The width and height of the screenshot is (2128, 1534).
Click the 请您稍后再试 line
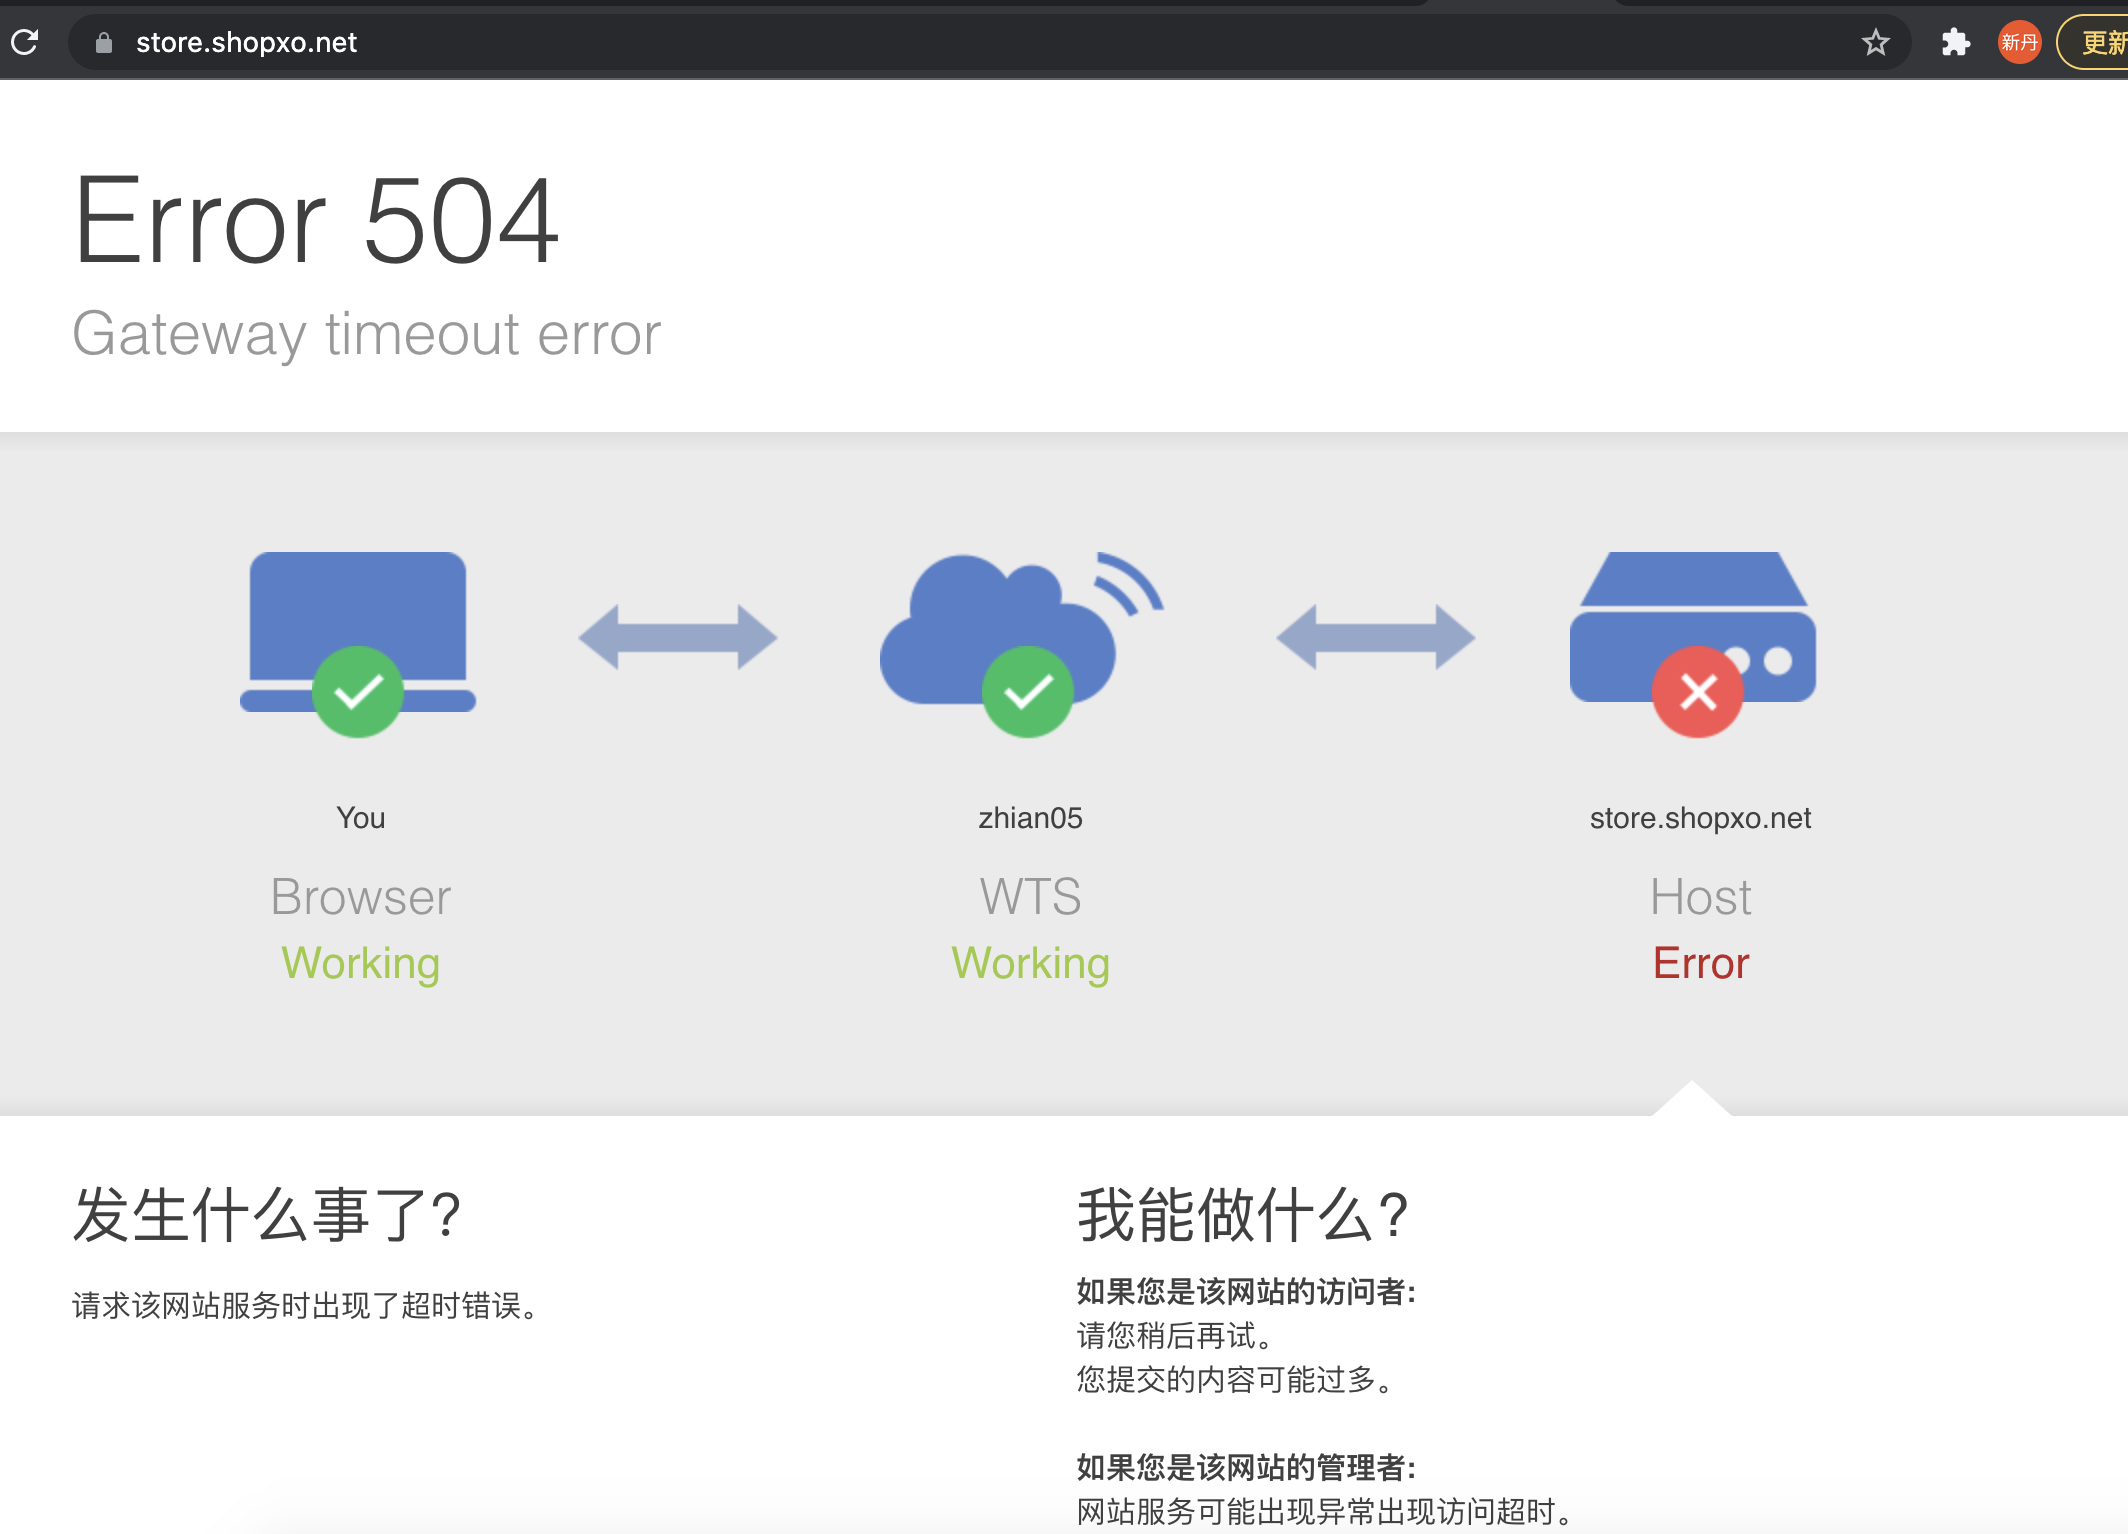(x=1175, y=1335)
